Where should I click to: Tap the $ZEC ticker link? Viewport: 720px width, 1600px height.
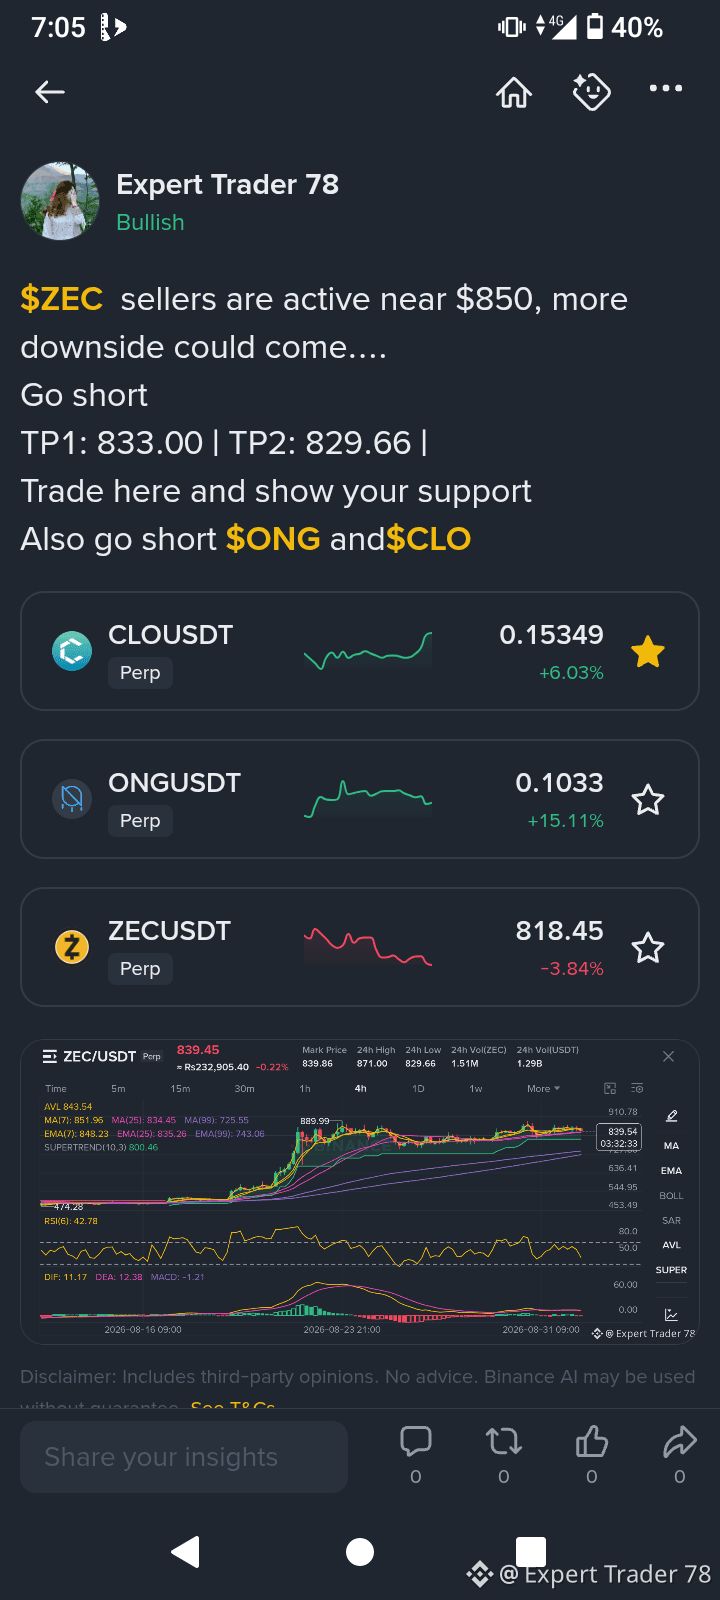[62, 299]
